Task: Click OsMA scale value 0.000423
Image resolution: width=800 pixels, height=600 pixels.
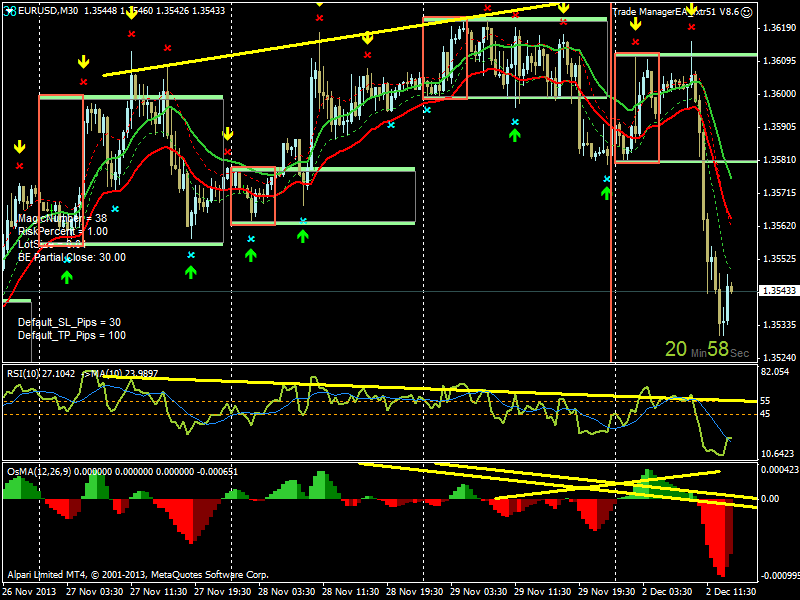Action: 780,470
